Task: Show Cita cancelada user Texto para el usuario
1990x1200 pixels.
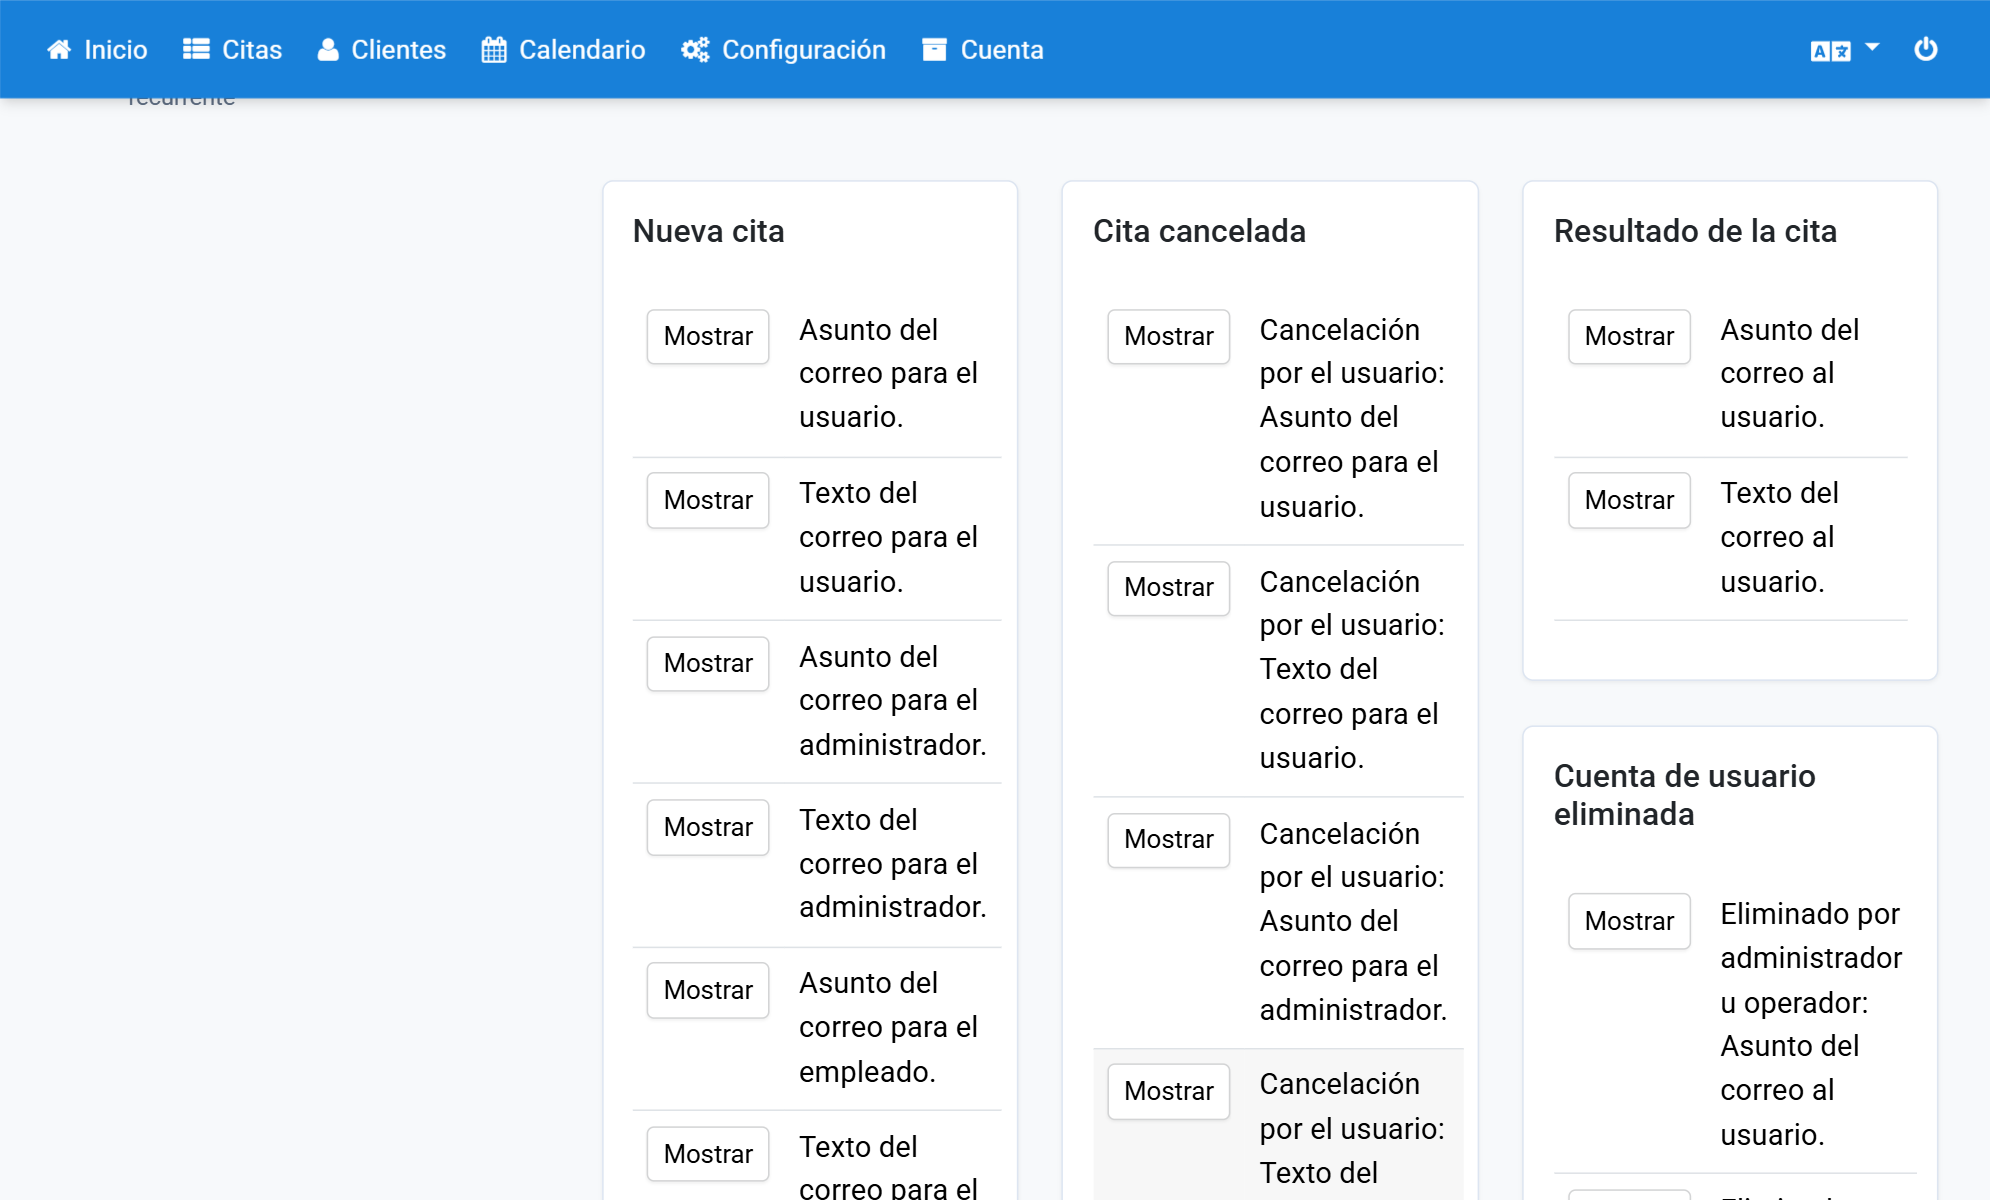Action: coord(1168,588)
